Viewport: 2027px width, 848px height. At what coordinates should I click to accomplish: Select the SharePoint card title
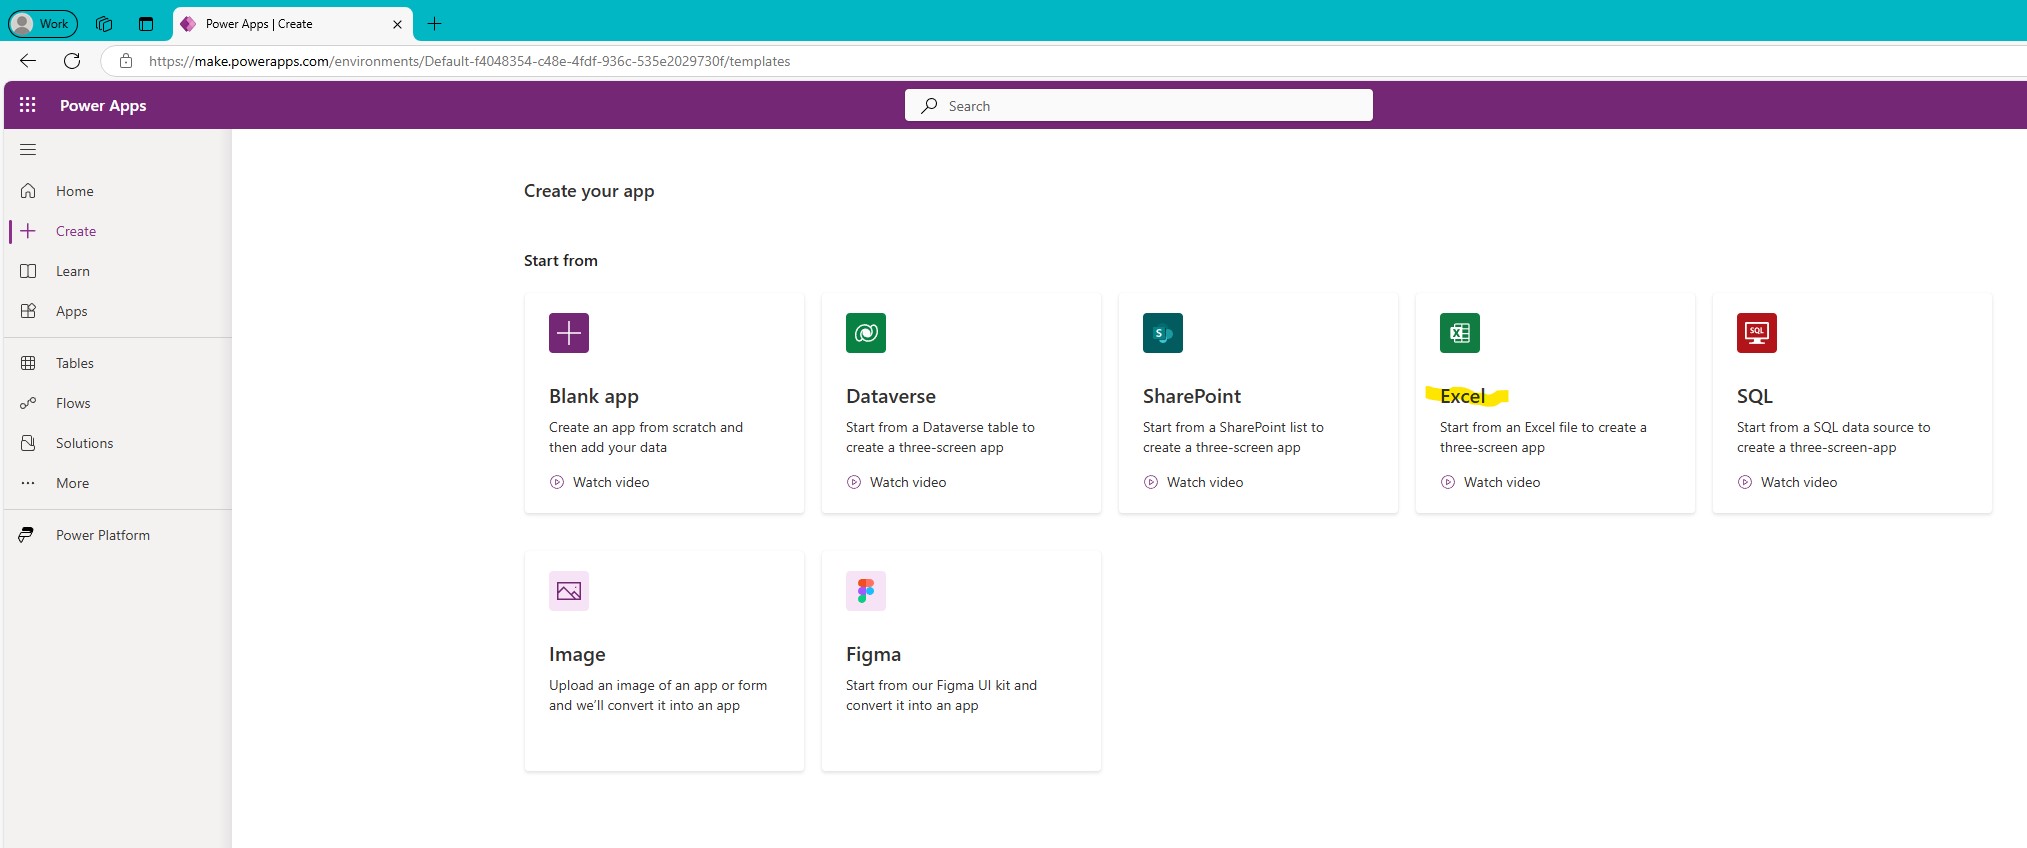click(1192, 396)
